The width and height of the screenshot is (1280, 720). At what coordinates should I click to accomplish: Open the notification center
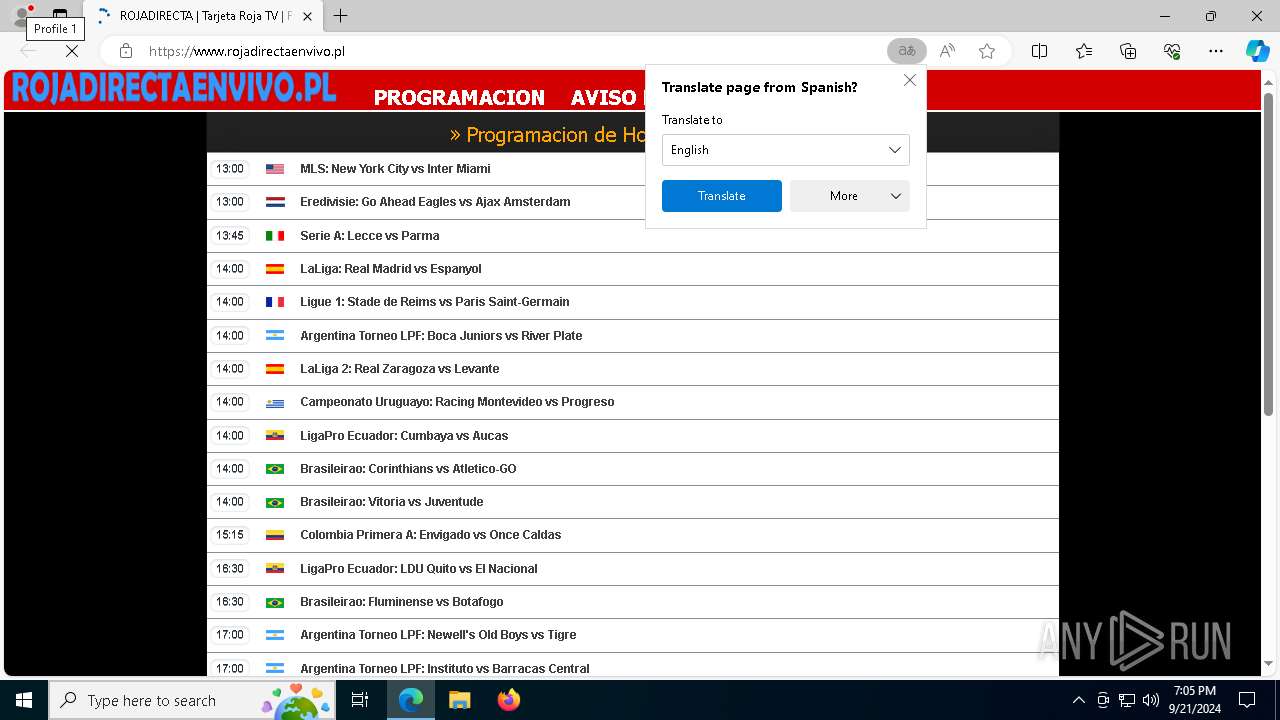tap(1247, 700)
